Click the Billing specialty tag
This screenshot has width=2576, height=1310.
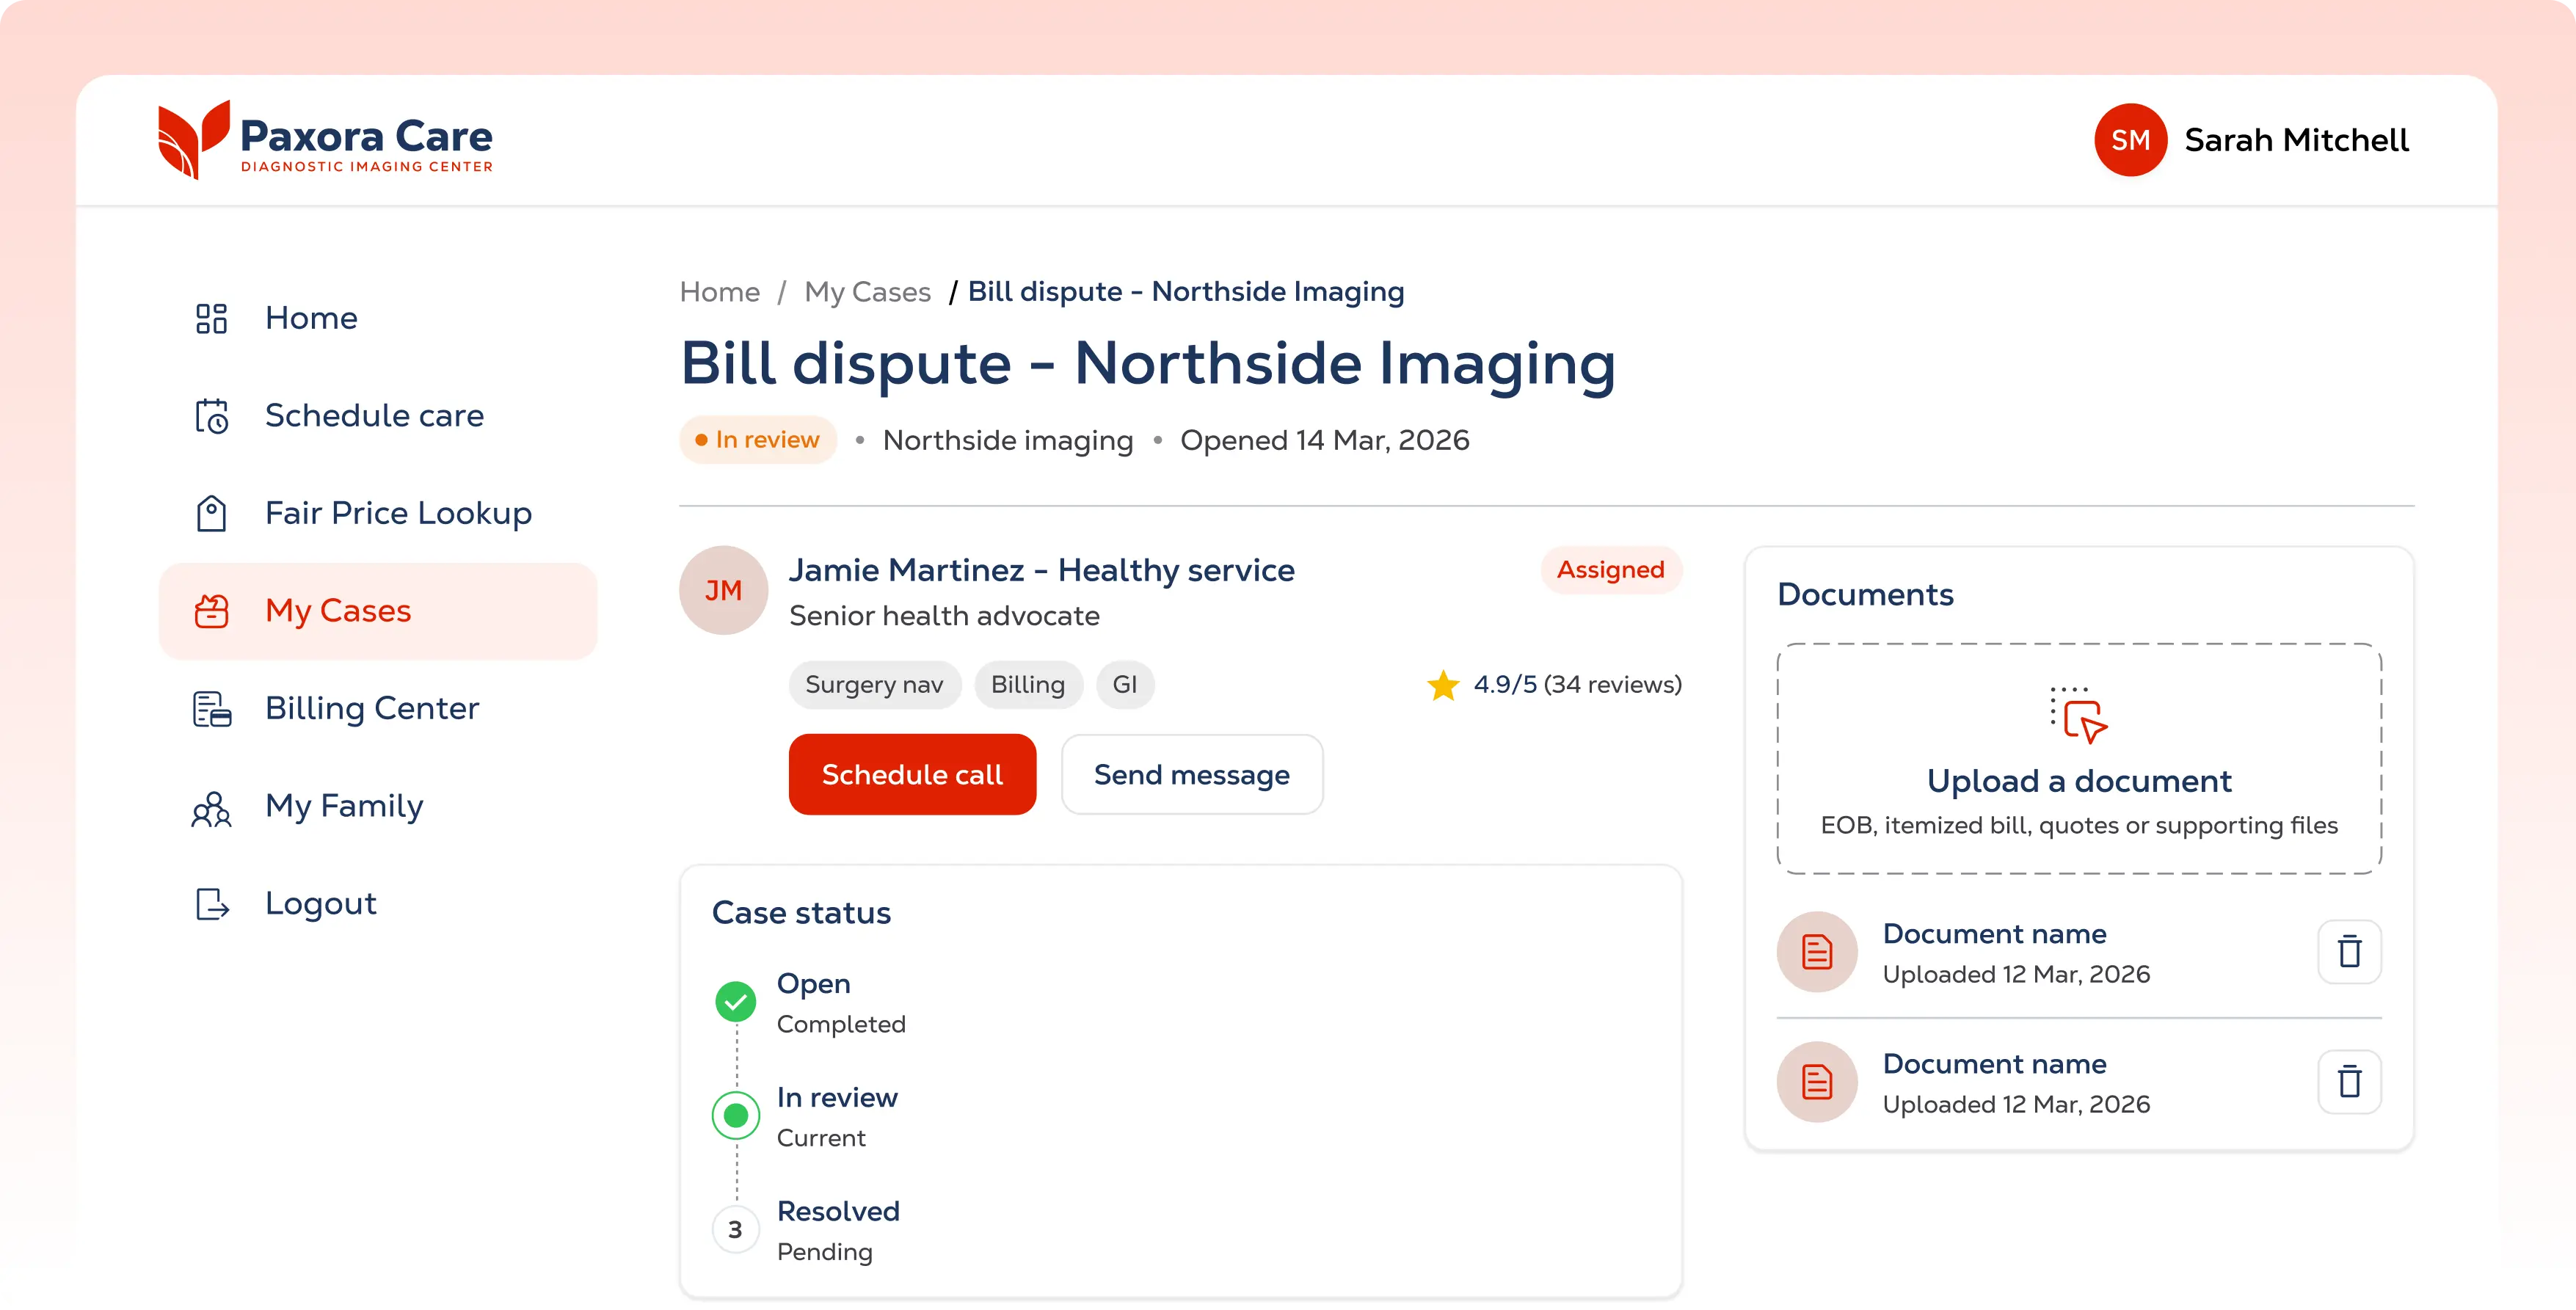click(1028, 685)
